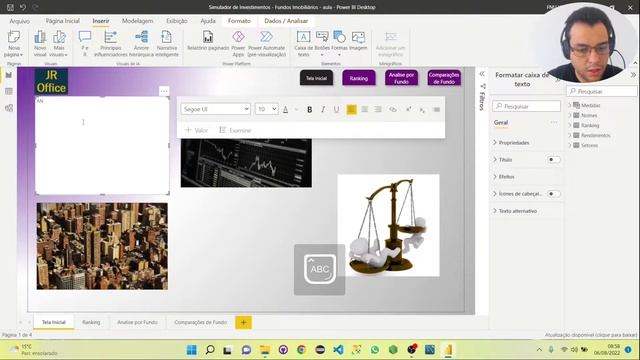Collapse the Filtros pane chevron

click(x=482, y=74)
